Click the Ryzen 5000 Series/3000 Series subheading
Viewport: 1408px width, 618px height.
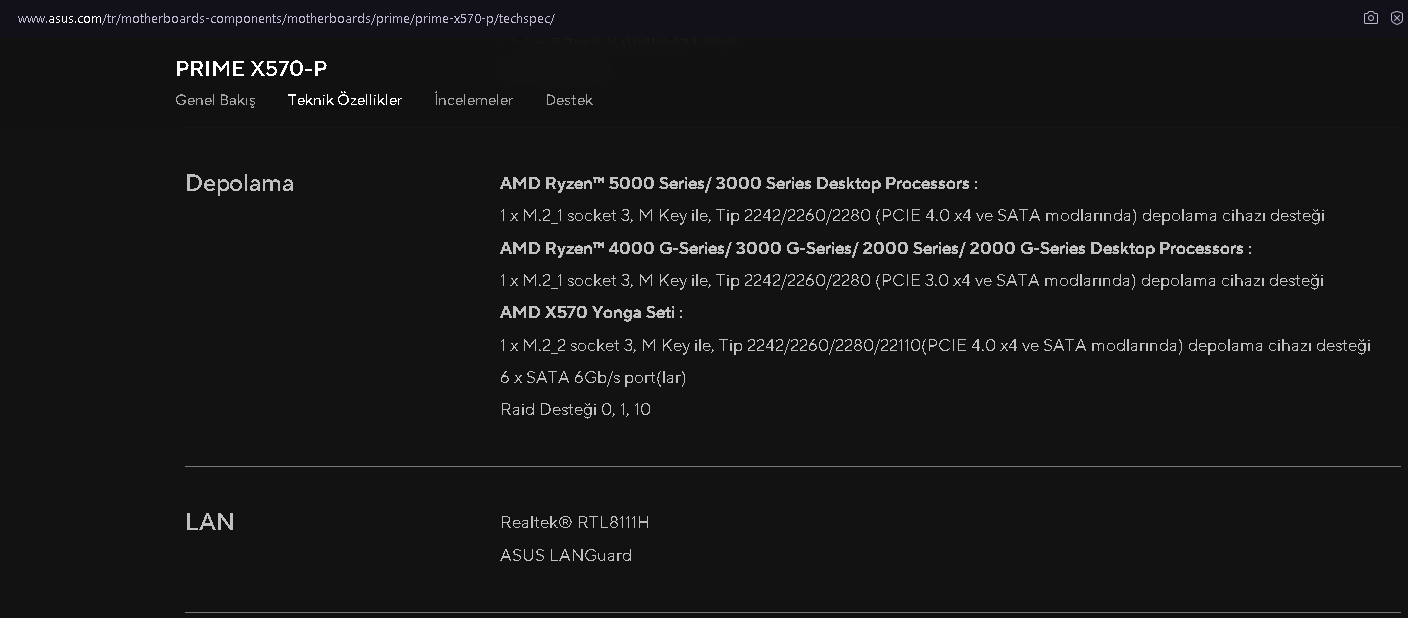point(738,183)
